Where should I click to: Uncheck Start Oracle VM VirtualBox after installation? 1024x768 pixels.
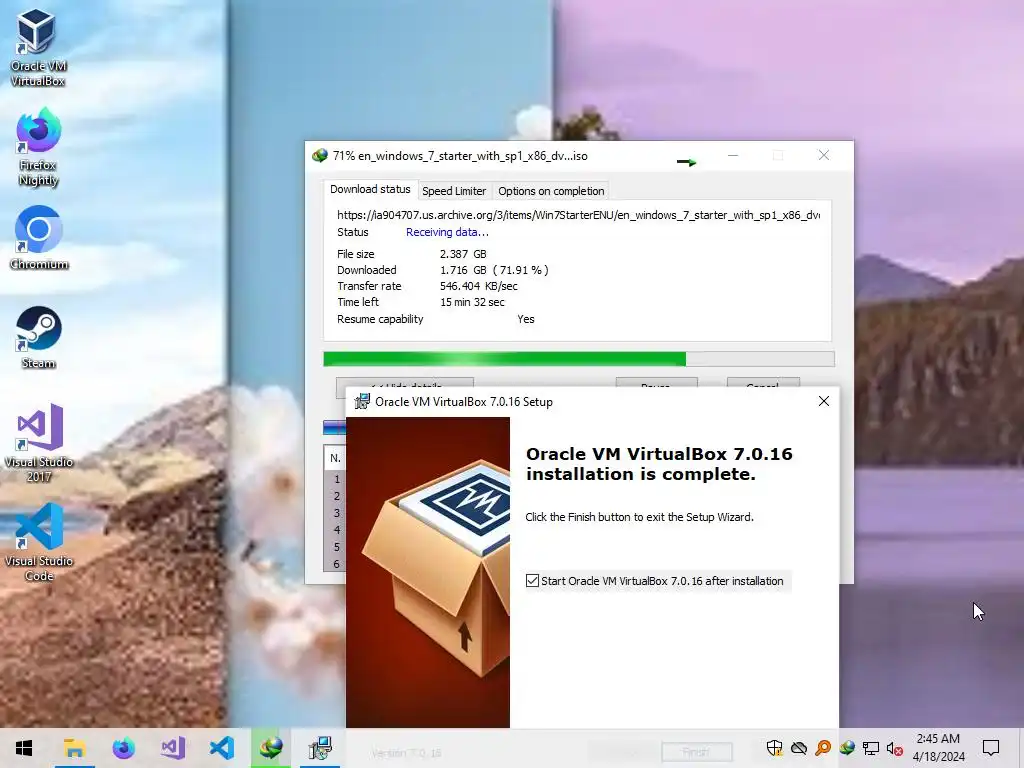pos(532,581)
